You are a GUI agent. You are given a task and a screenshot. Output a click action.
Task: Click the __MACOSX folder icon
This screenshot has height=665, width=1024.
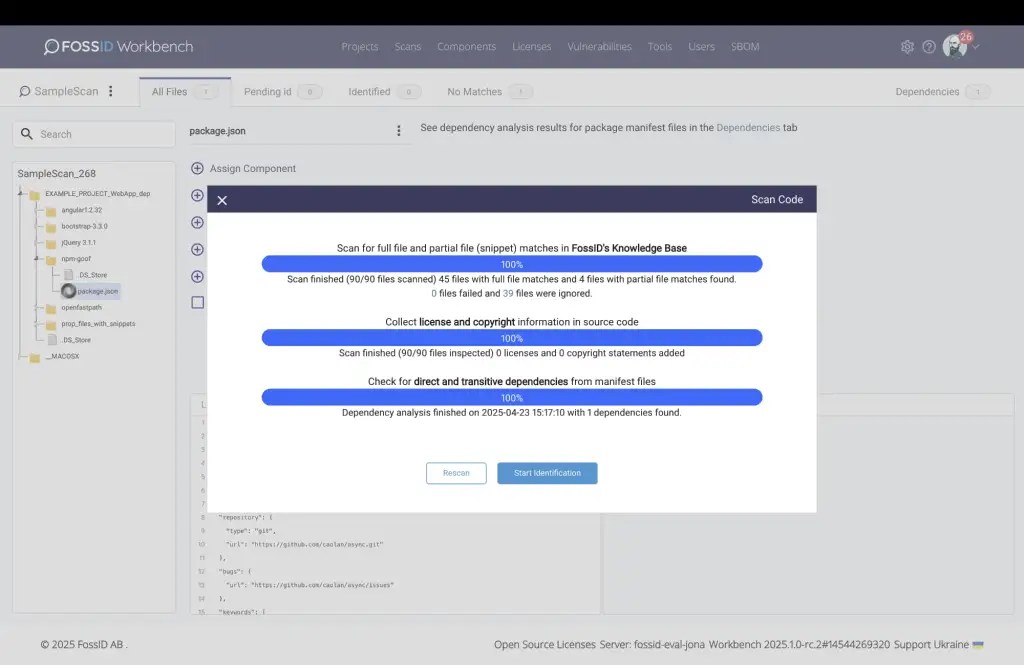click(35, 357)
